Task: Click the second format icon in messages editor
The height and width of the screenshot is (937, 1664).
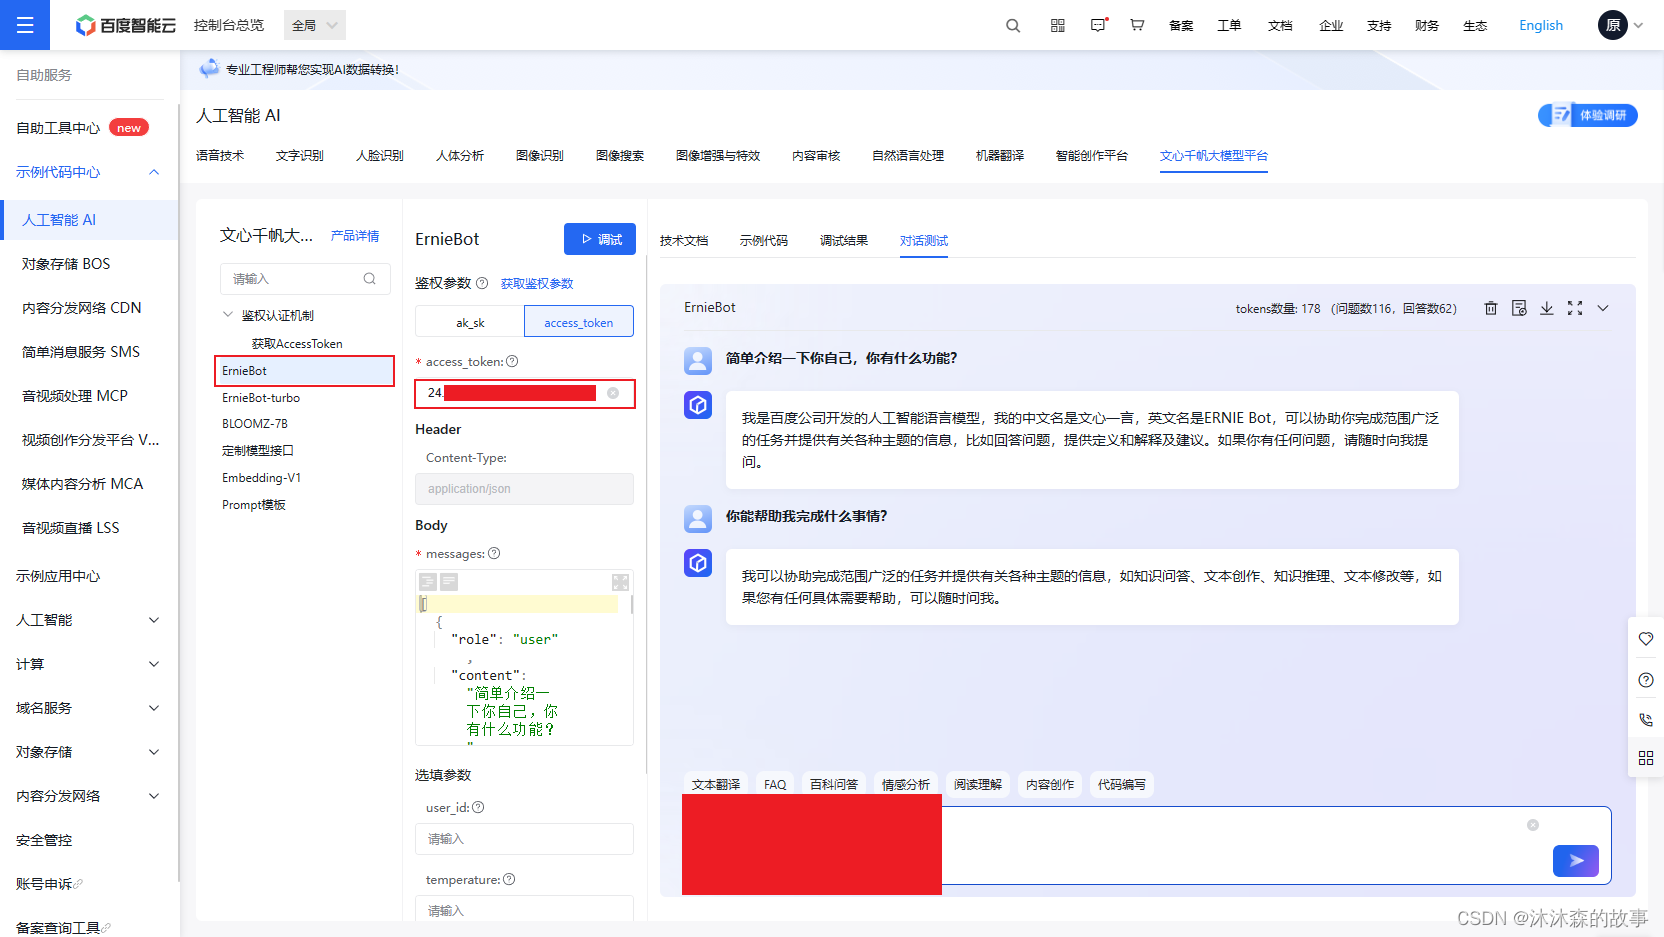Action: 449,582
